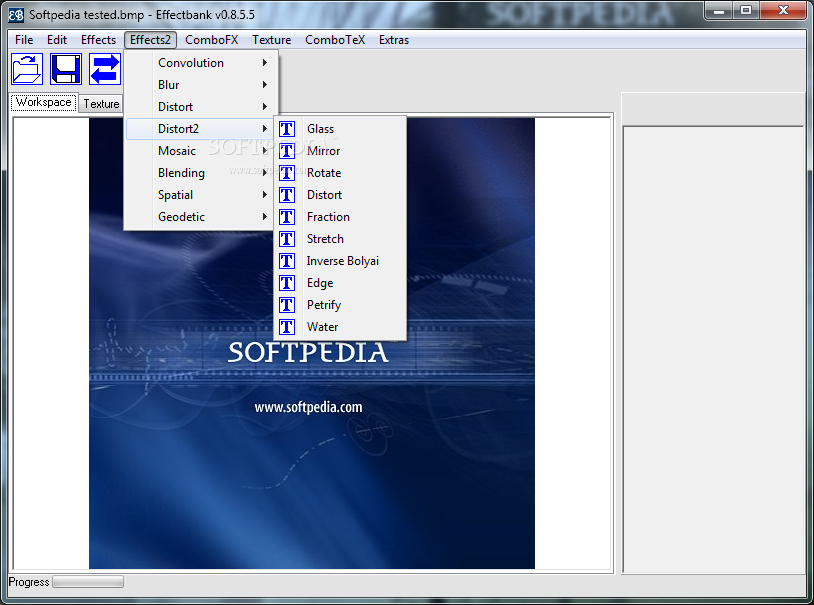Choose the Blur menu entry
Image resolution: width=814 pixels, height=605 pixels.
tap(198, 85)
